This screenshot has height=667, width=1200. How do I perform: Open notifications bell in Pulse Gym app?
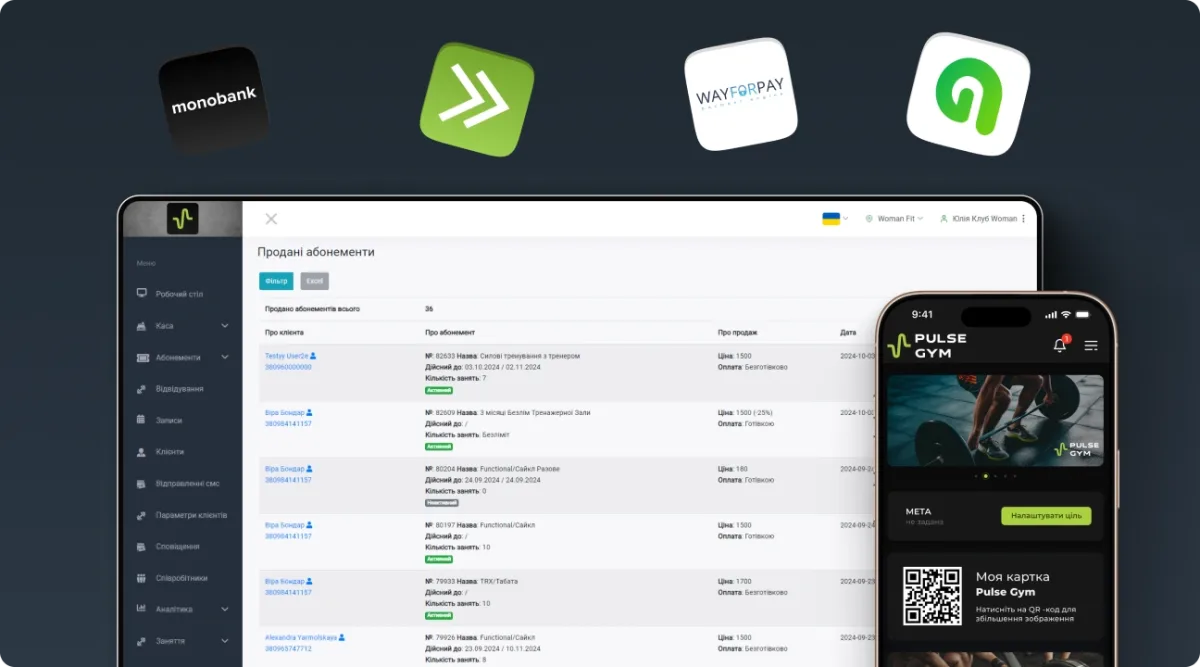pyautogui.click(x=1060, y=345)
